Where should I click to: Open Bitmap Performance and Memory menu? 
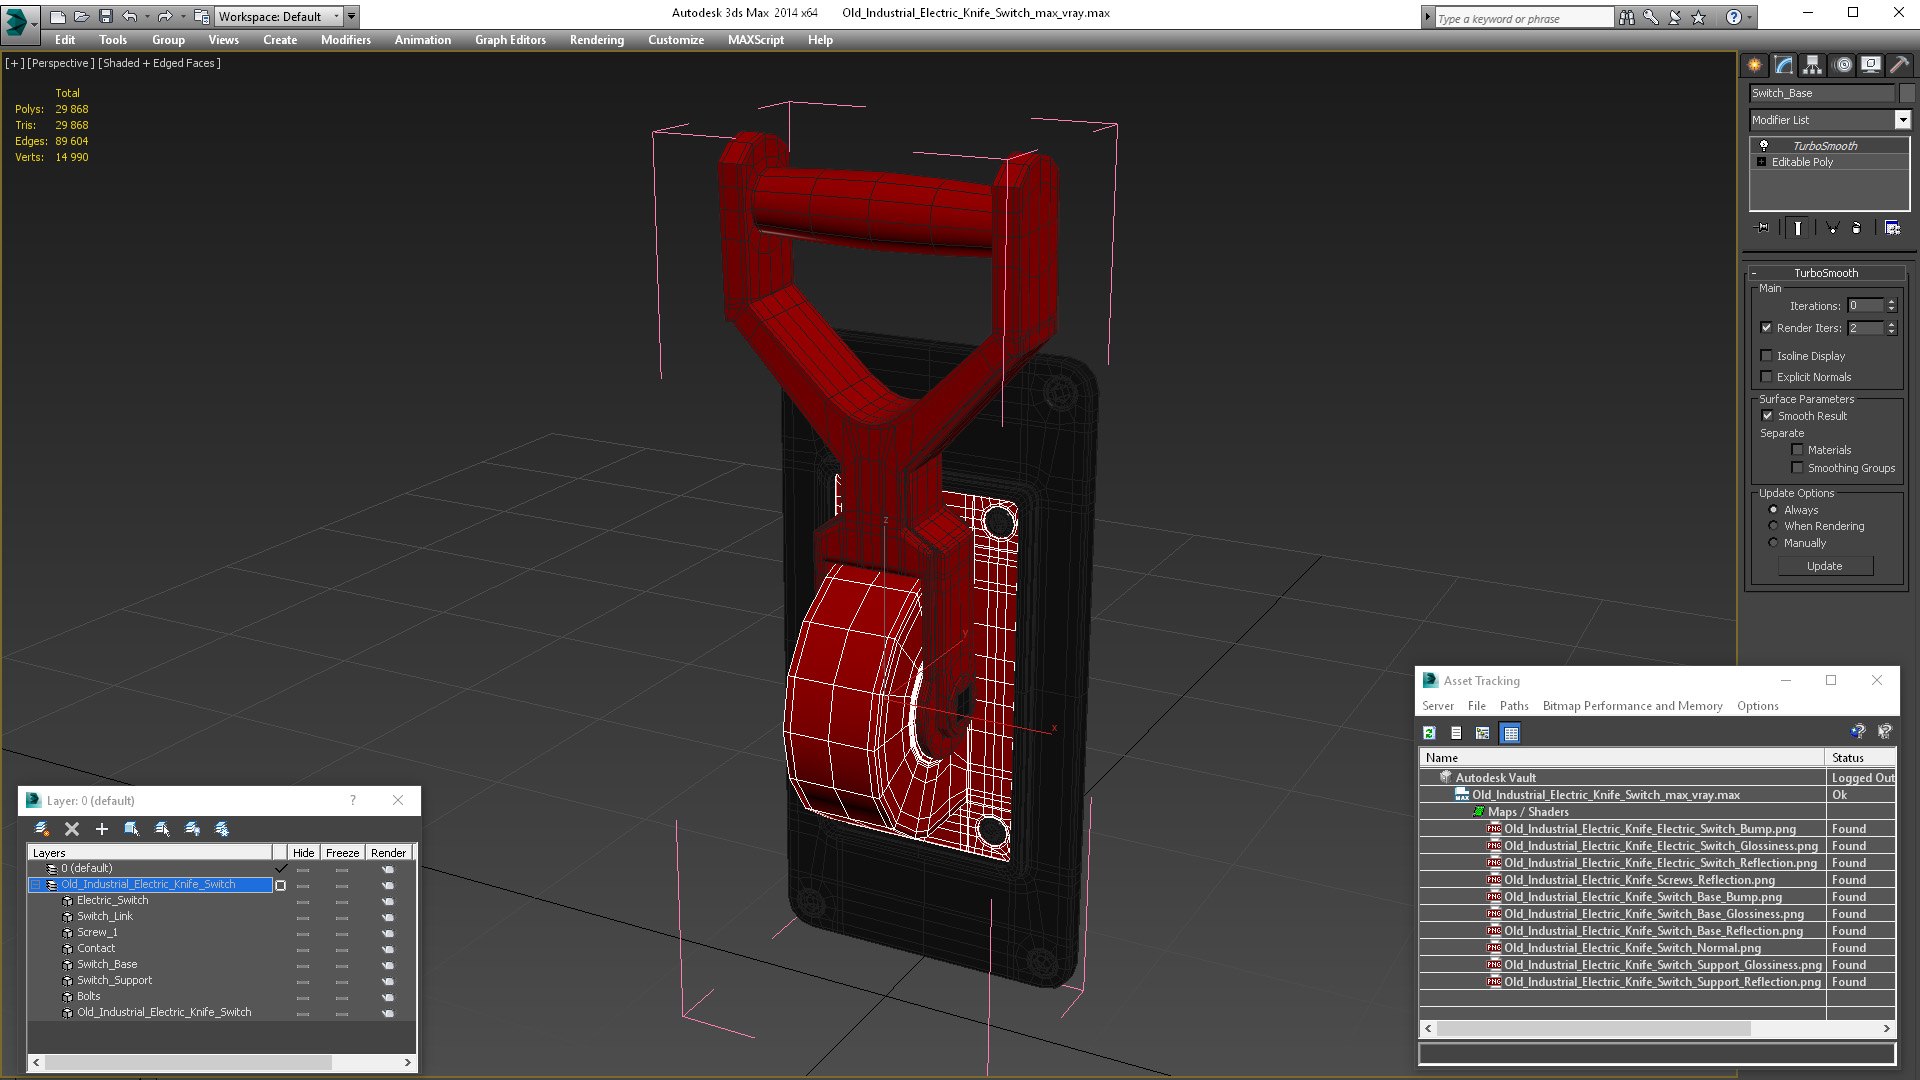tap(1632, 706)
